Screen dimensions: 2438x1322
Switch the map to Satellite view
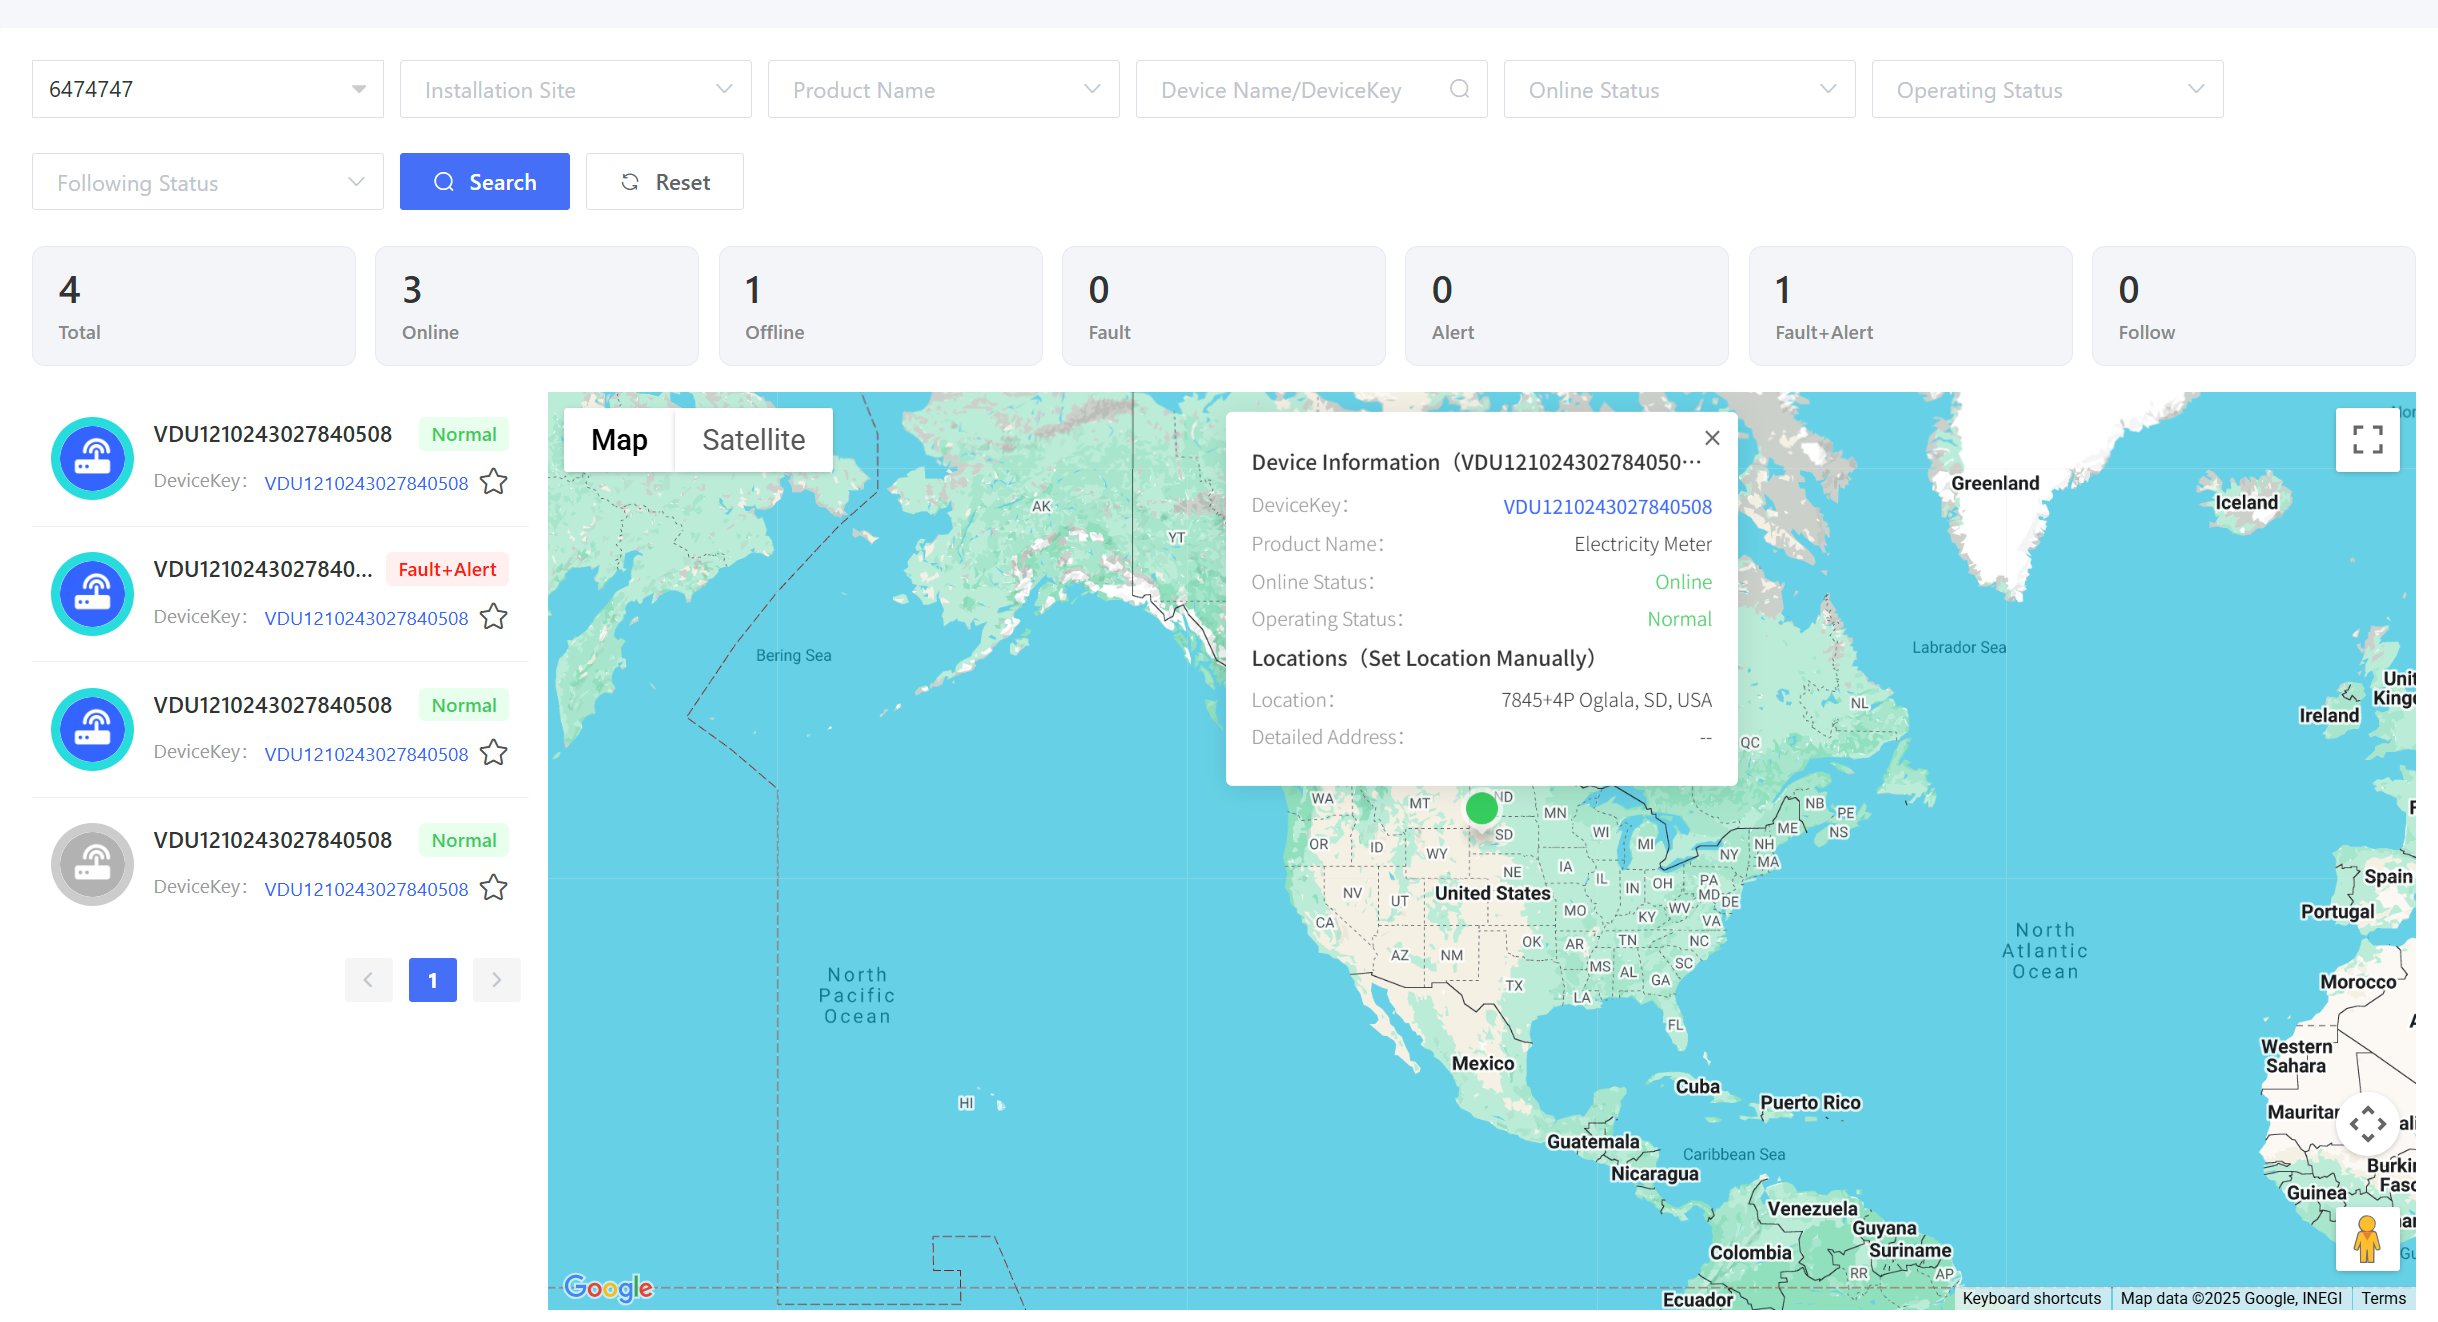753,440
